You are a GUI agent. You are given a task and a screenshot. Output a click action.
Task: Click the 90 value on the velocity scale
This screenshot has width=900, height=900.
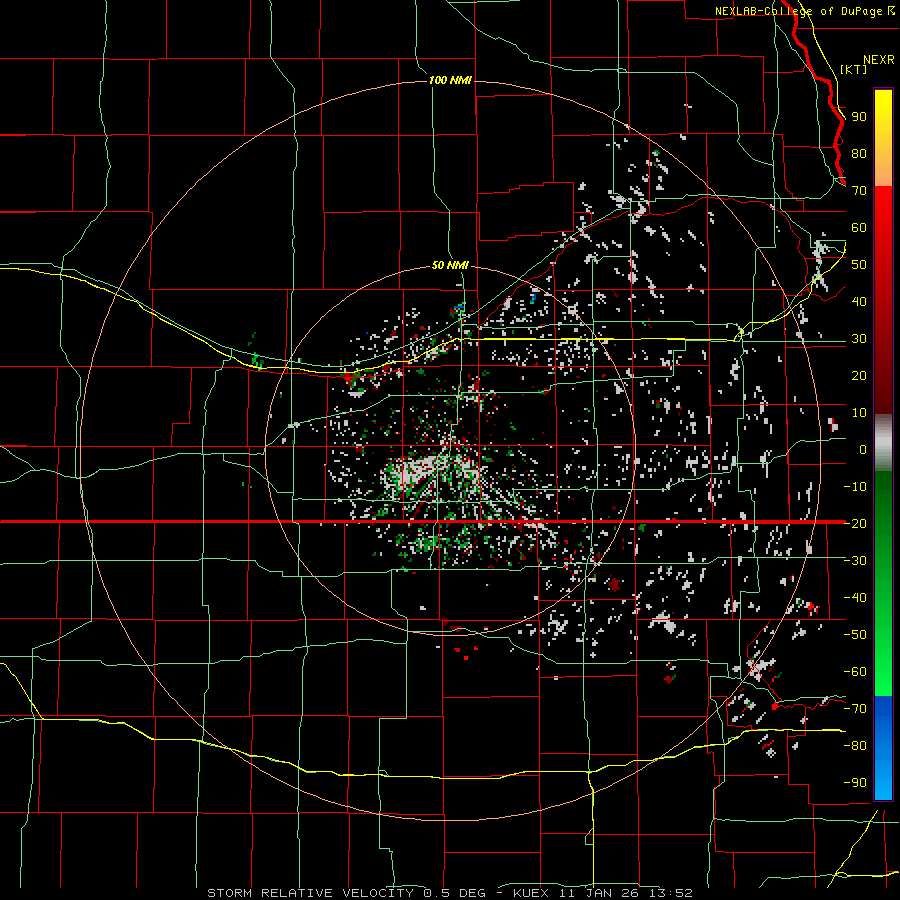coord(859,117)
